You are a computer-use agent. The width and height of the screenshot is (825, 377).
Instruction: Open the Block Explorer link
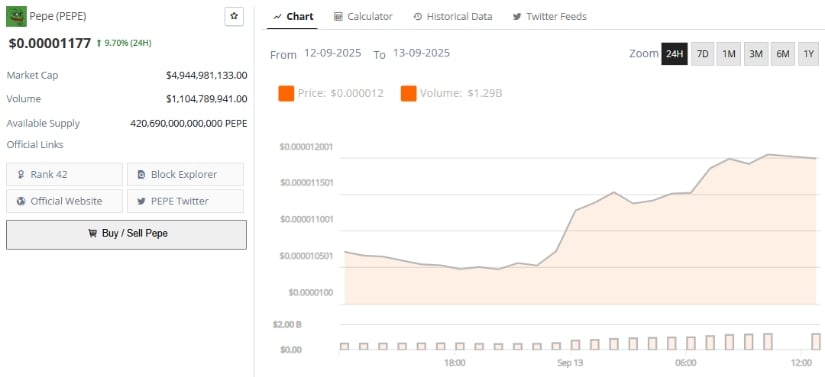click(185, 174)
